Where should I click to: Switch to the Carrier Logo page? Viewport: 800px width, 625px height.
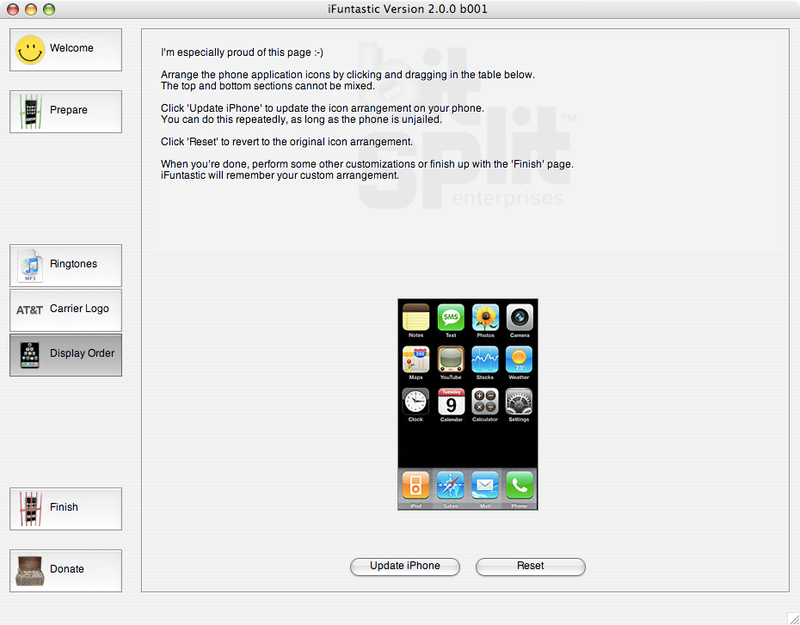click(66, 310)
